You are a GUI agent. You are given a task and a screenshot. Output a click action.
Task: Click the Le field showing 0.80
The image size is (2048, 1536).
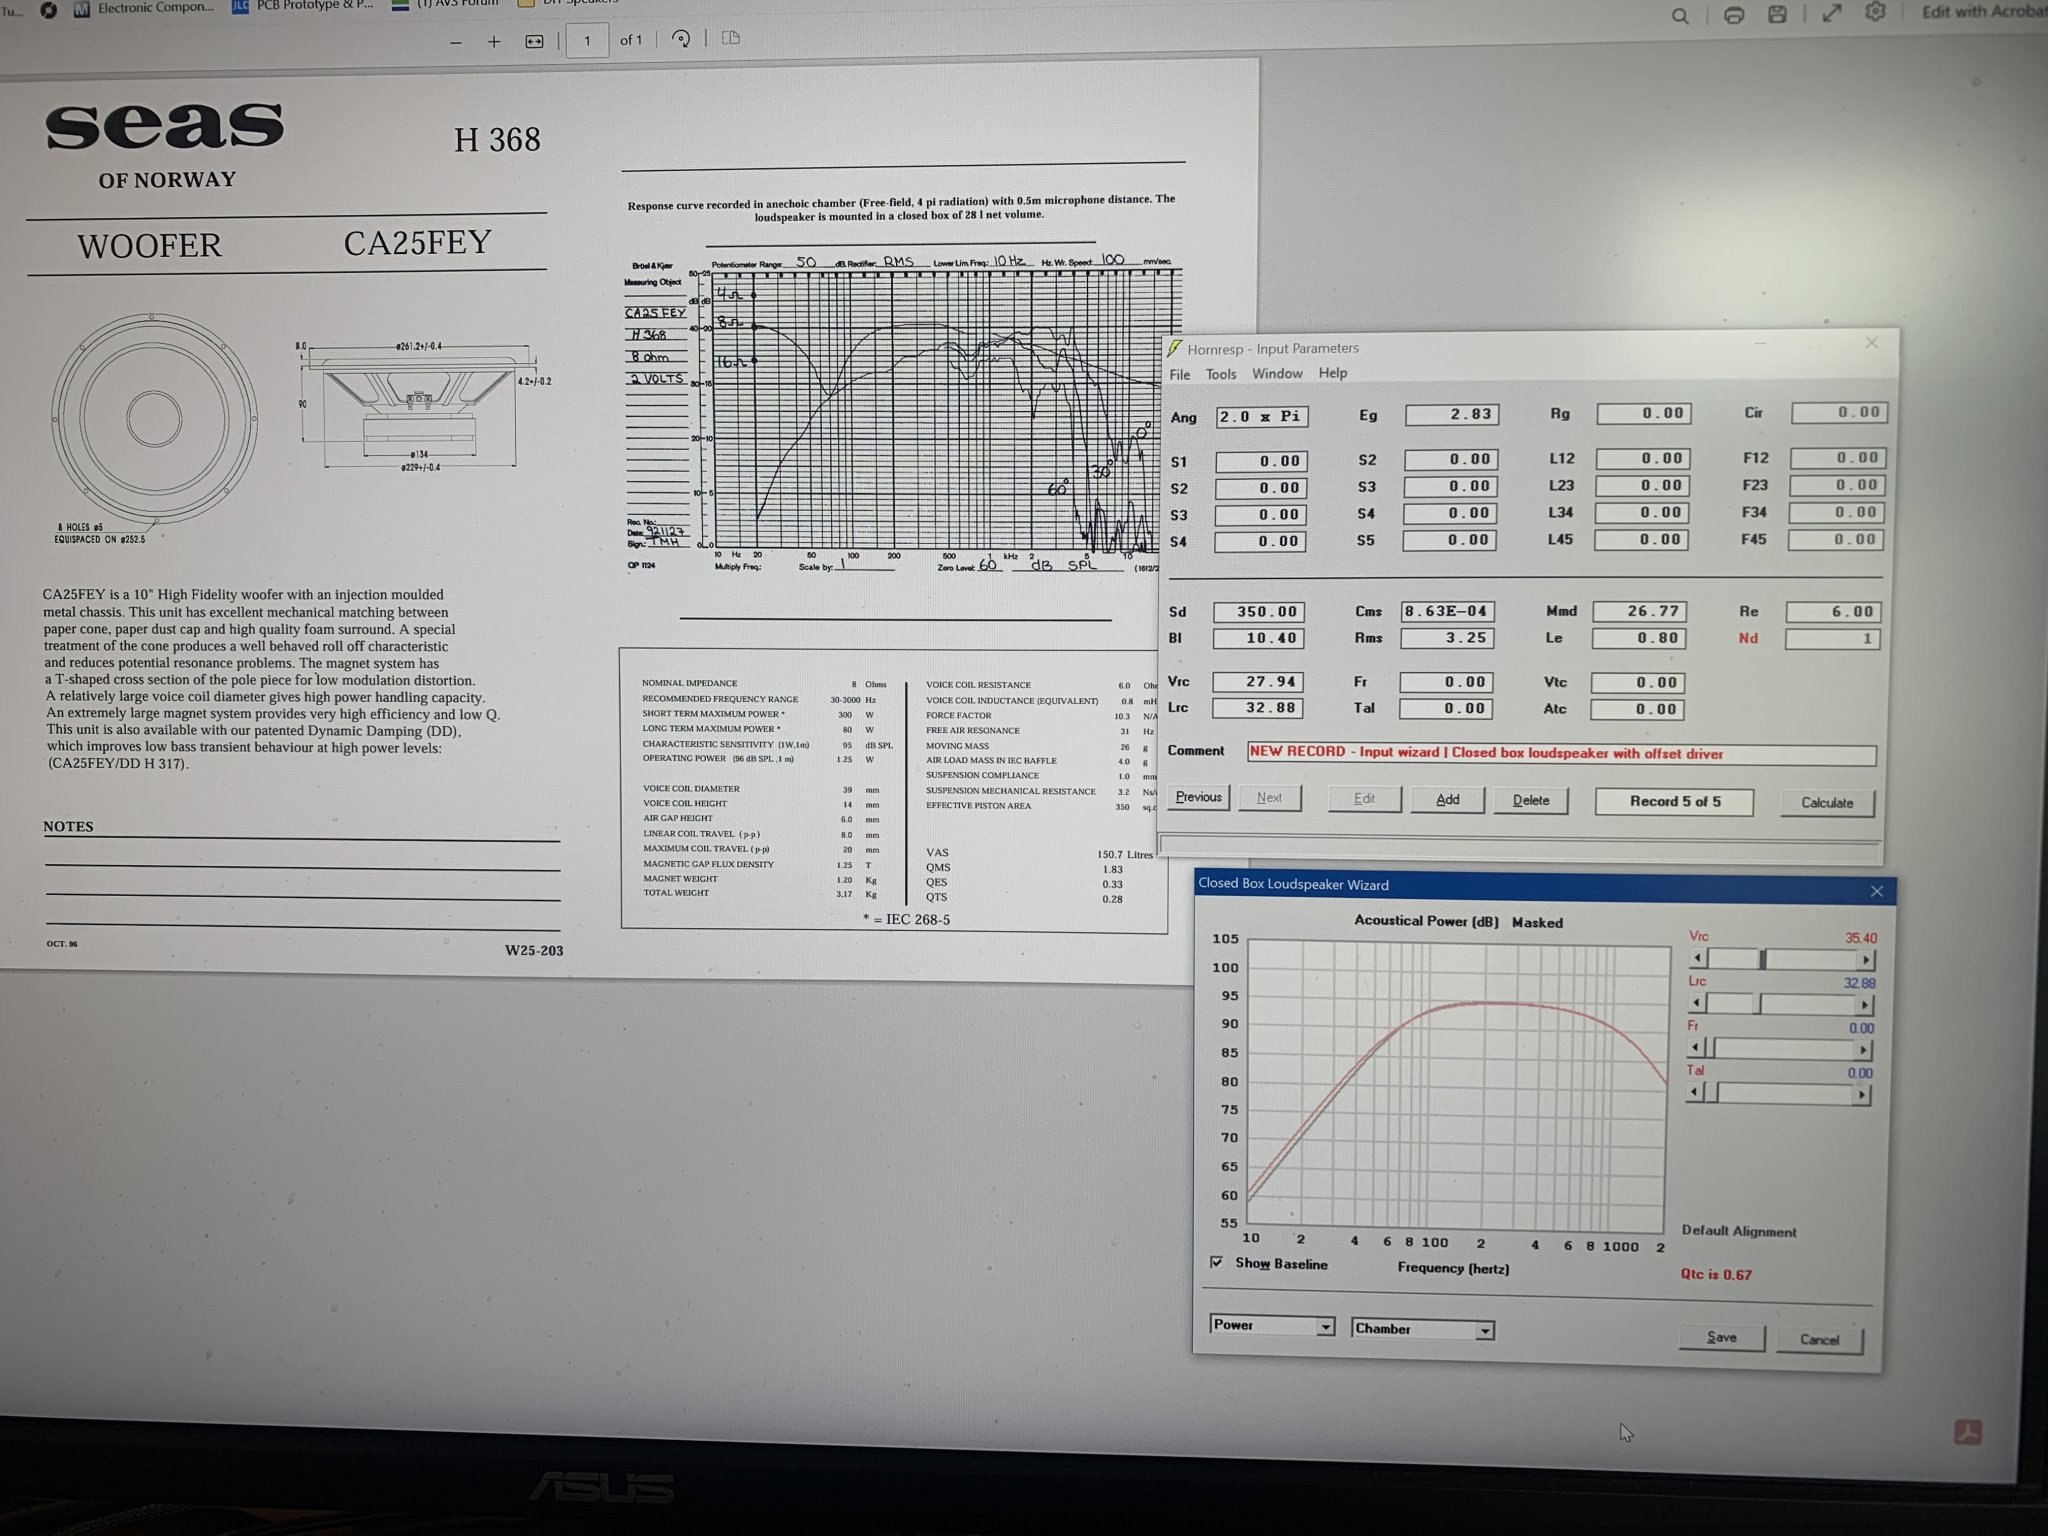pos(1638,638)
